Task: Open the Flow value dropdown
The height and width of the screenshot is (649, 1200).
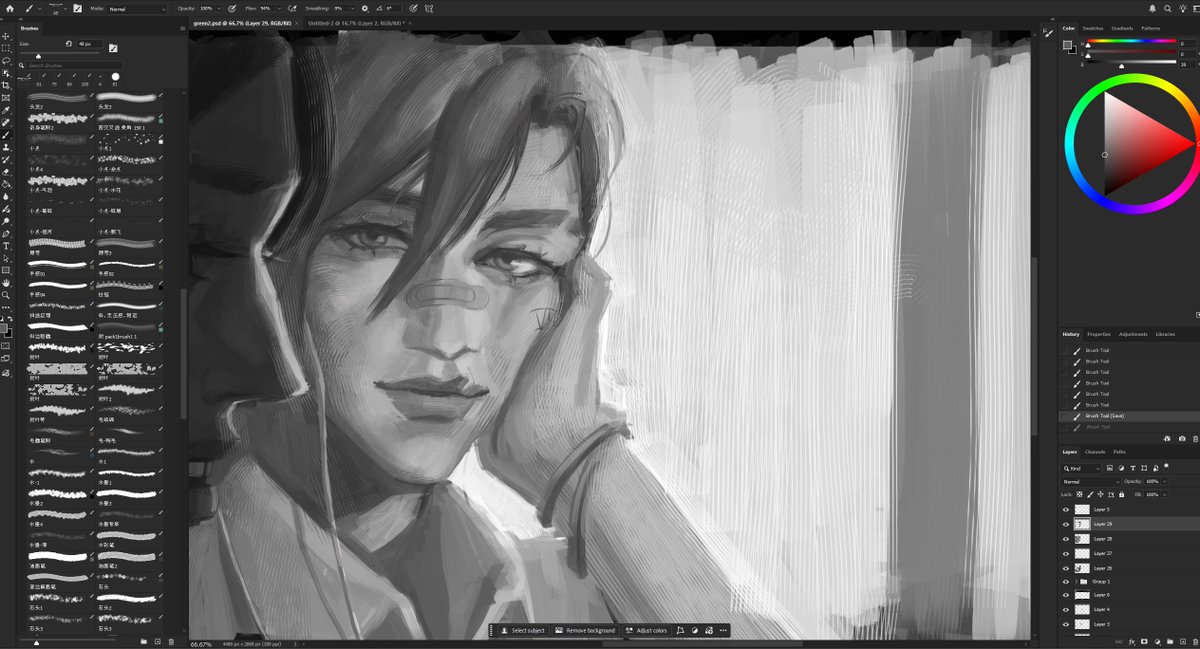Action: (x=279, y=8)
